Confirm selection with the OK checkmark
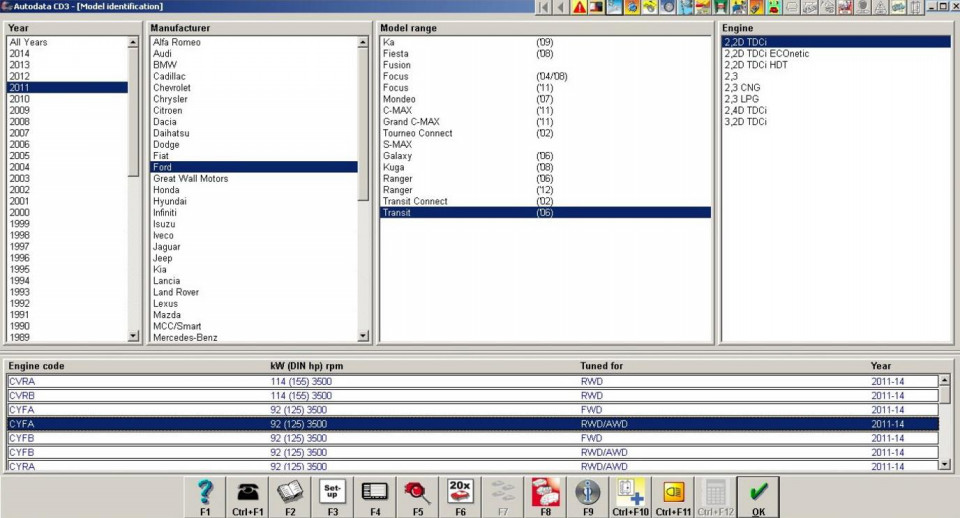Screen dimensions: 960x518 pyautogui.click(x=758, y=497)
